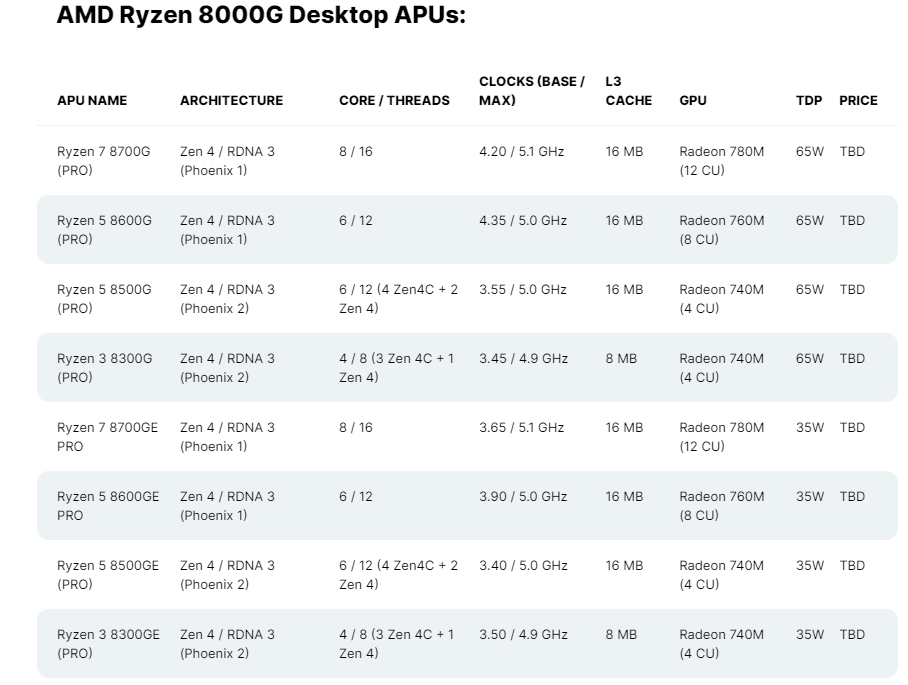Click the 3.55 / 5.0 GHz clock value

(523, 290)
